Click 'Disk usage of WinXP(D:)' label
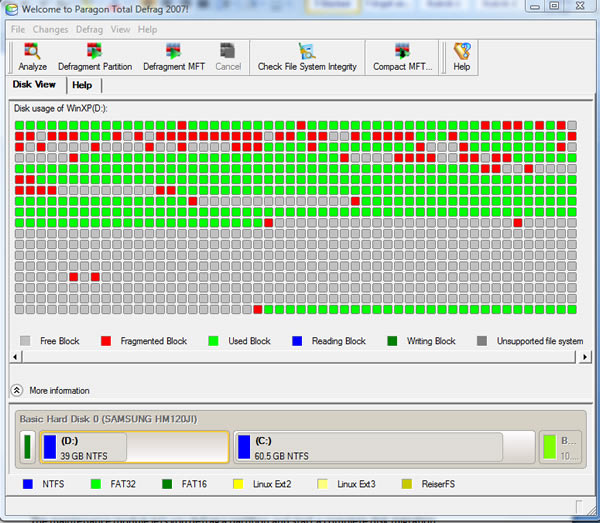The width and height of the screenshot is (600, 523). 60,108
